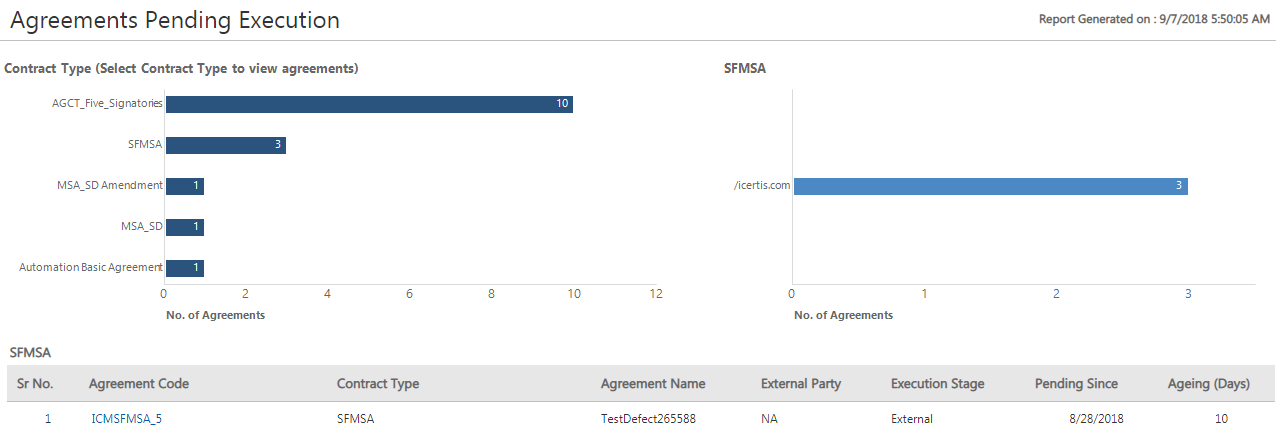
Task: Select the Automation Basic Agreement bar
Action: point(184,268)
